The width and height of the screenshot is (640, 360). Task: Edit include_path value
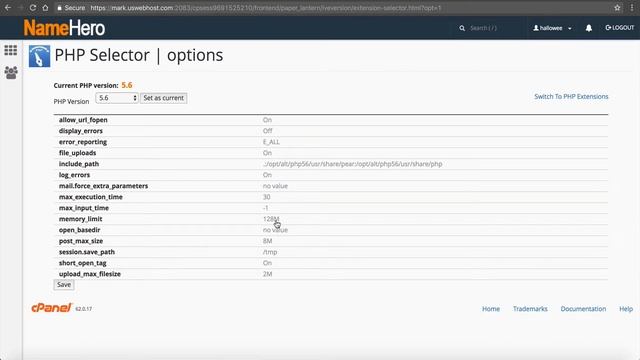pos(353,164)
